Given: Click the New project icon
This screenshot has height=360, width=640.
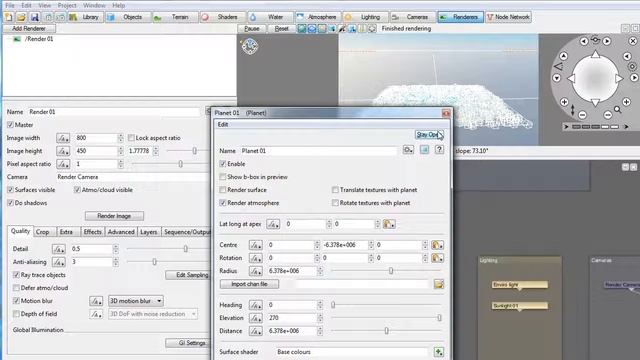Looking at the screenshot, I should [9, 17].
